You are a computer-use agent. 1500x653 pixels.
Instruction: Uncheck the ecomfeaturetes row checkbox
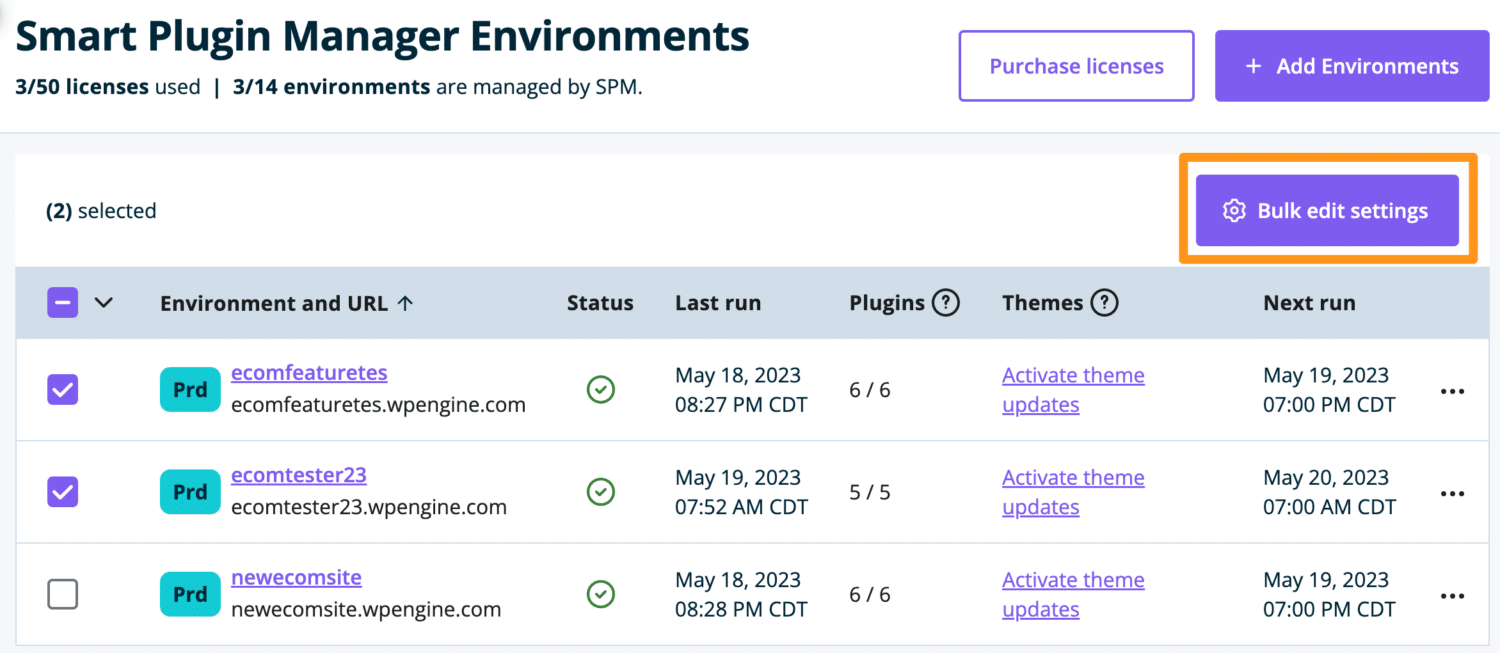[x=62, y=389]
